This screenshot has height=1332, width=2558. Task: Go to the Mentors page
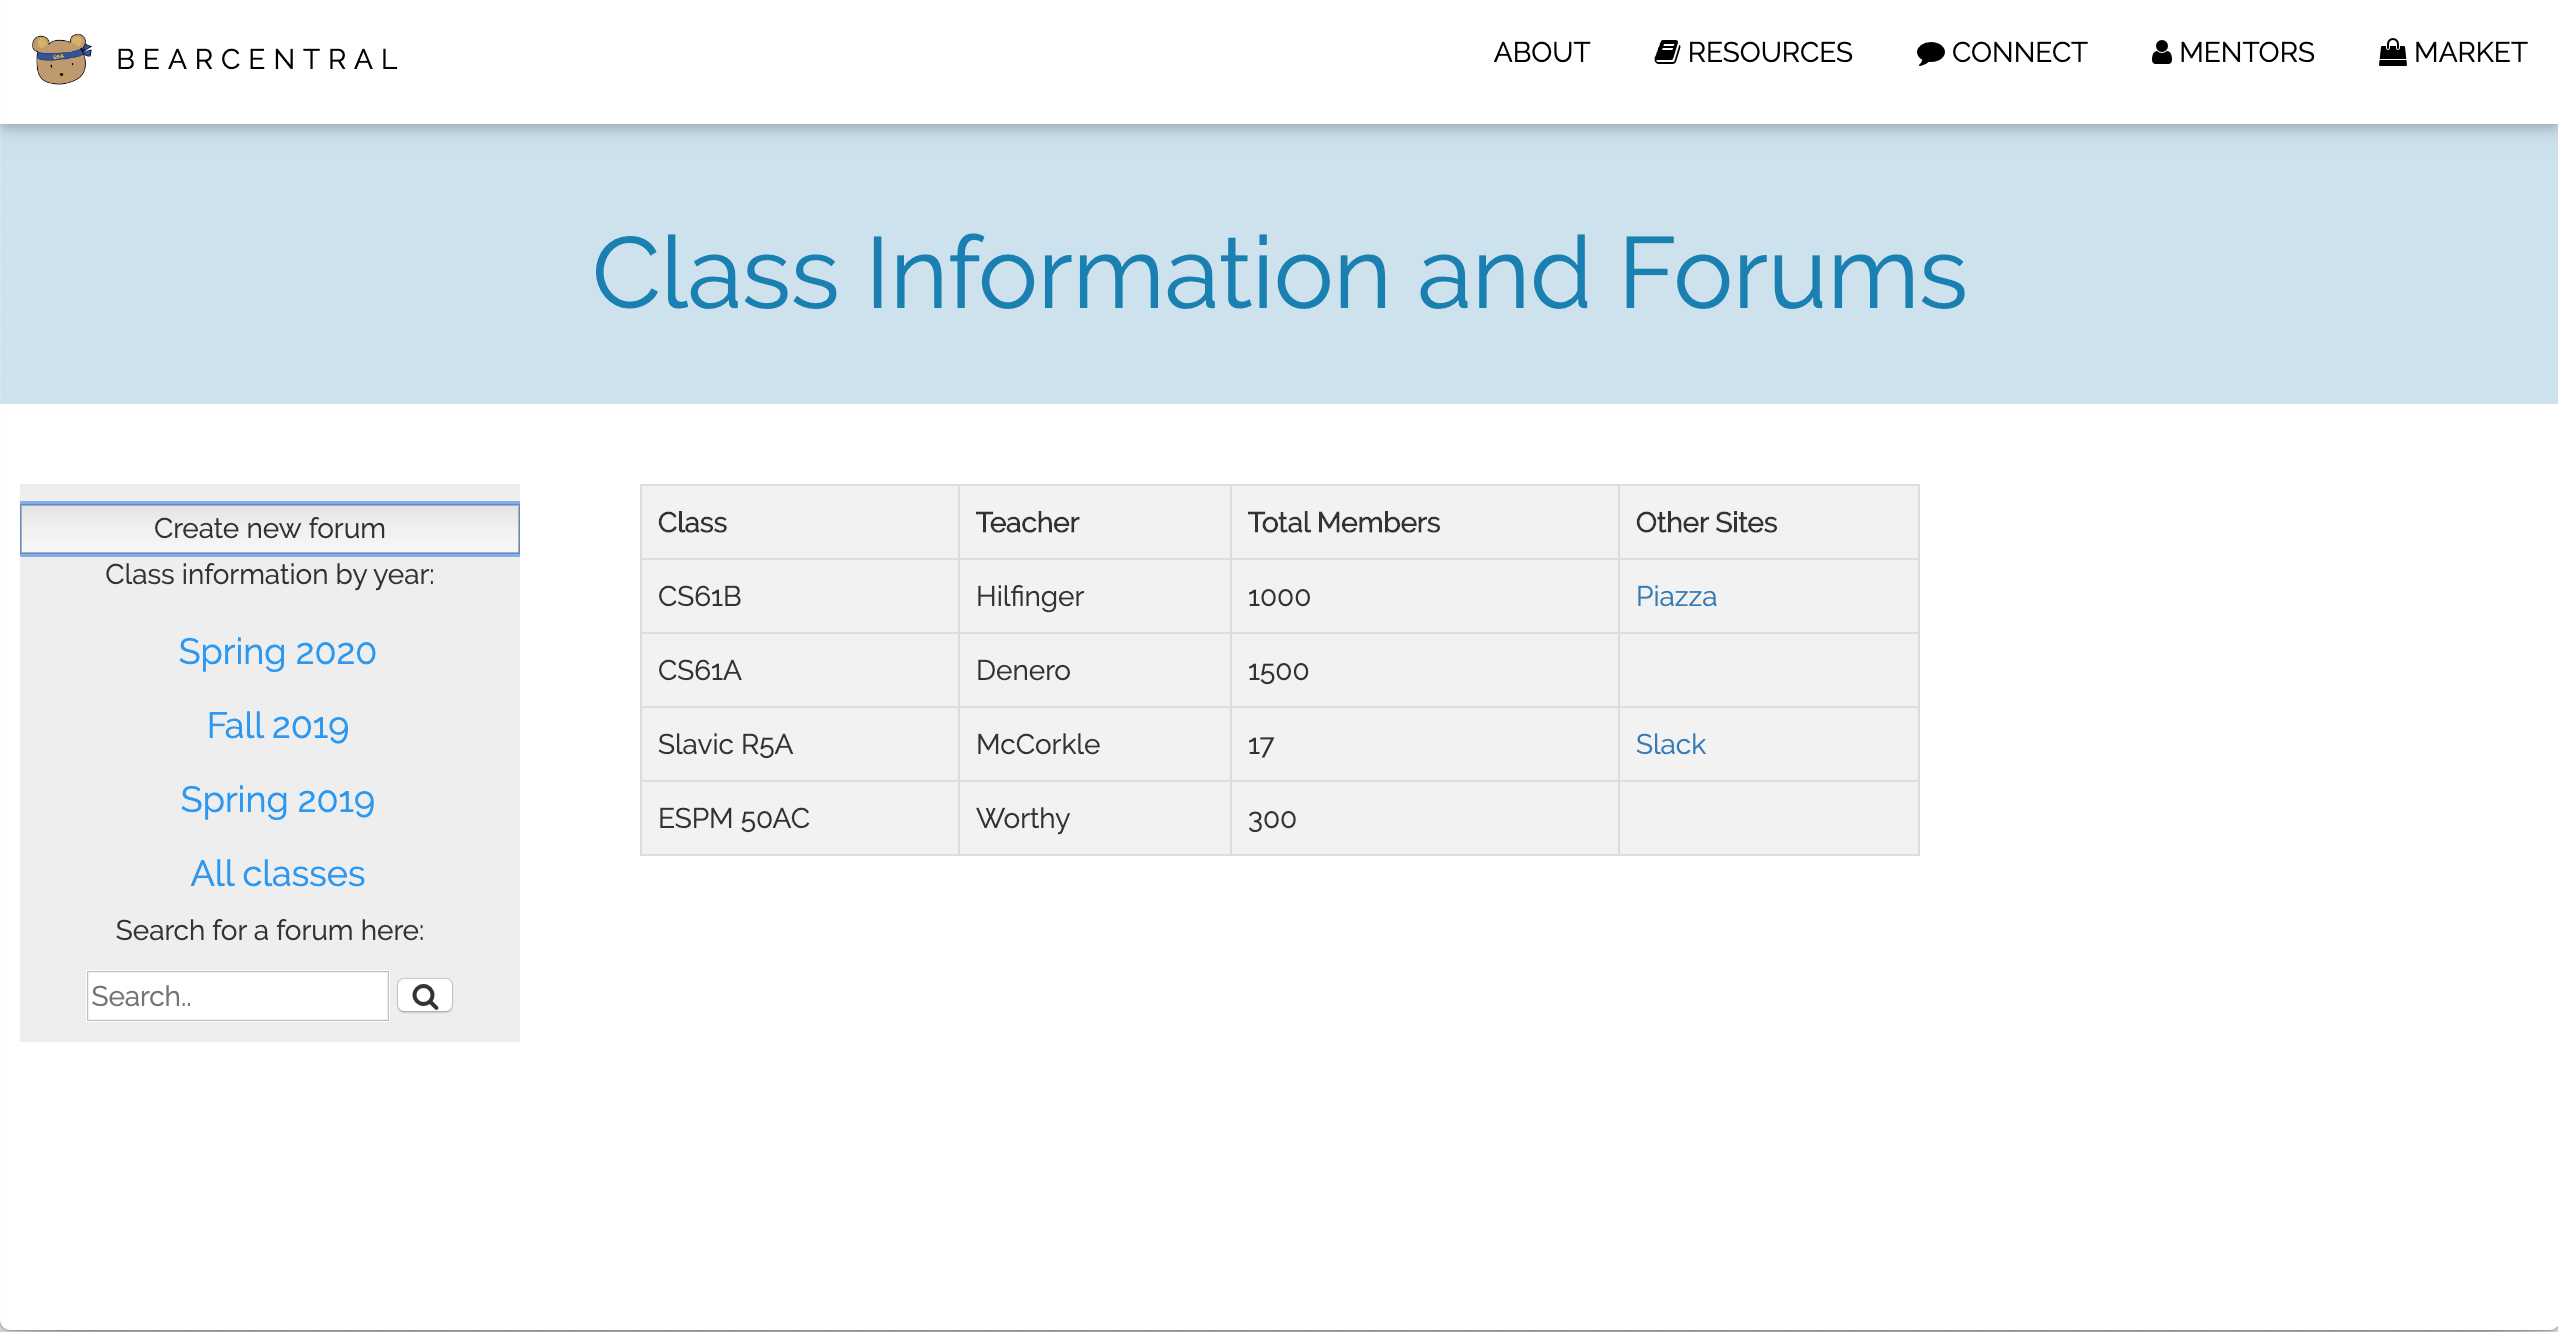[x=2246, y=52]
